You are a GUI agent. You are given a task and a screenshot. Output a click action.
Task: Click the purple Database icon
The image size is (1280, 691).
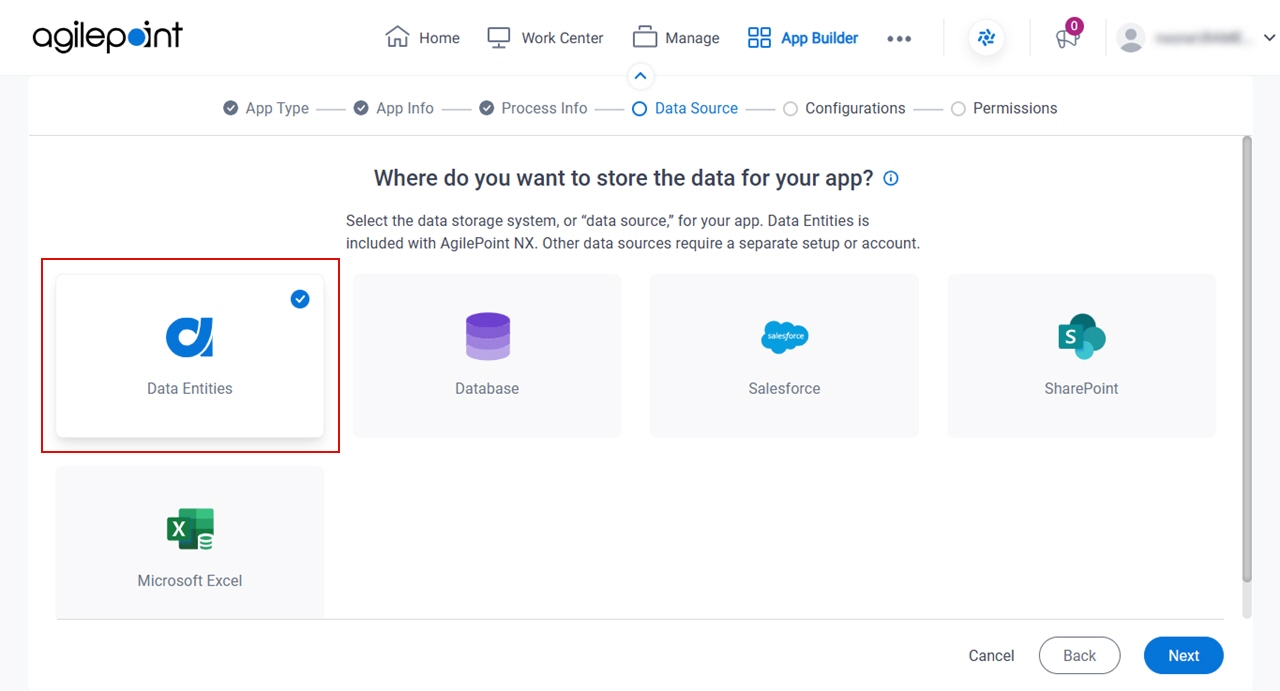[x=488, y=337]
